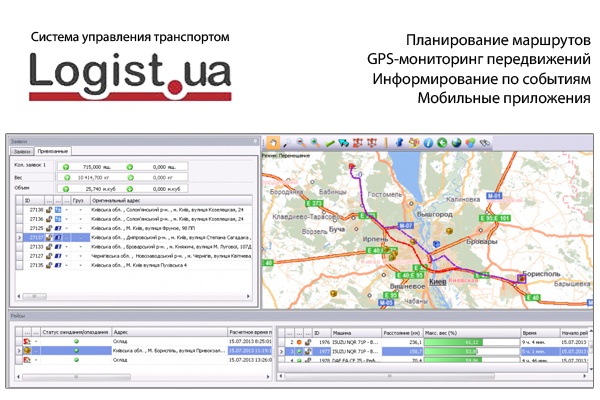600x400 pixels.
Task: Click the distance value 236,1
Action: tap(415, 342)
